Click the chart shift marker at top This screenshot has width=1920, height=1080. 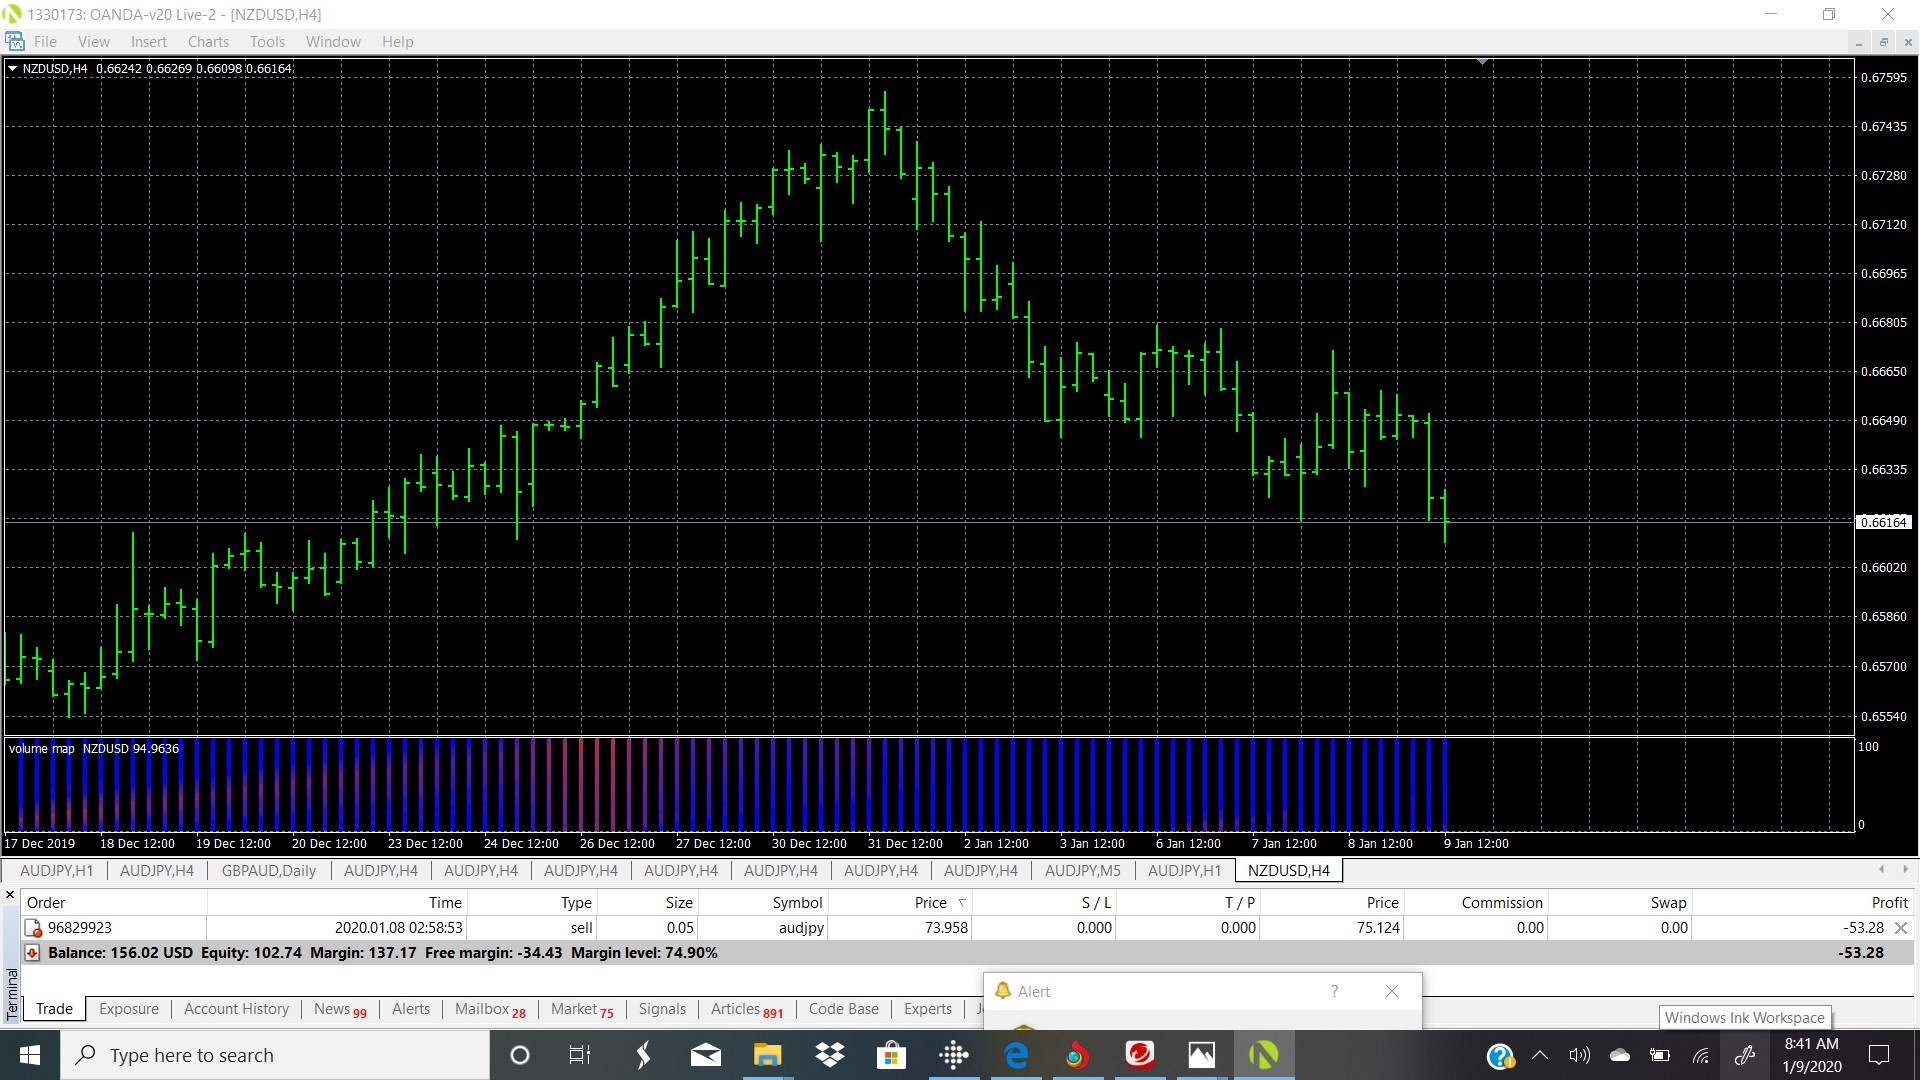tap(1483, 62)
